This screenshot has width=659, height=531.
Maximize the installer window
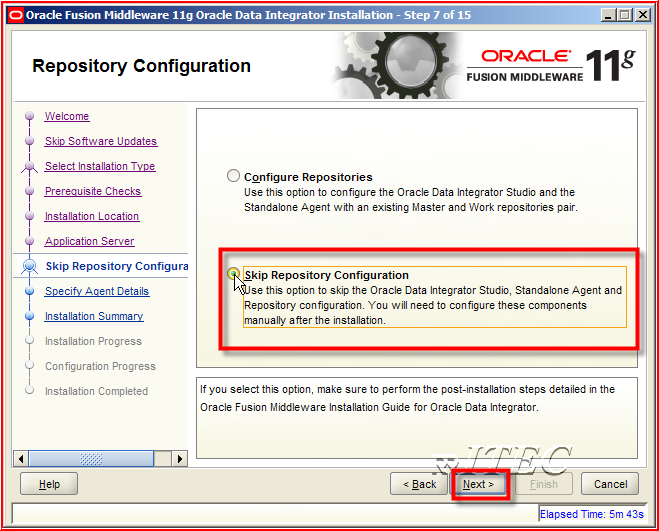tap(625, 15)
